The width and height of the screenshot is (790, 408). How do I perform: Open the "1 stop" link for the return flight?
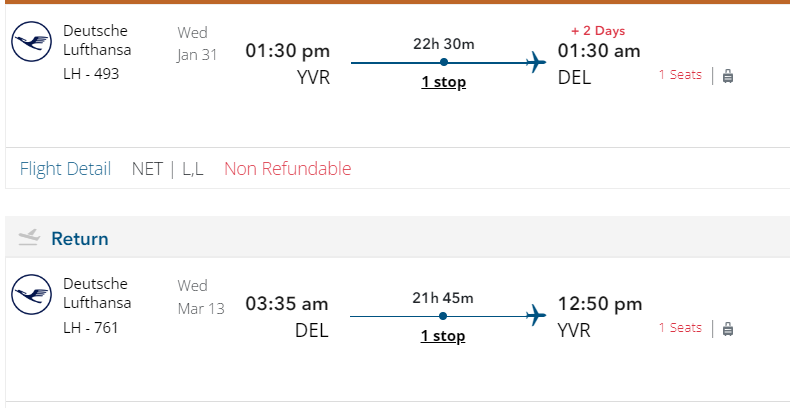point(443,336)
